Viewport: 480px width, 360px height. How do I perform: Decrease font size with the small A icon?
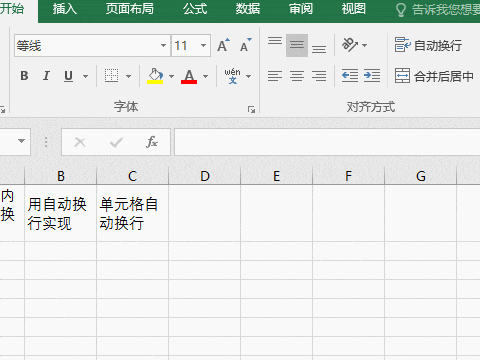point(246,45)
